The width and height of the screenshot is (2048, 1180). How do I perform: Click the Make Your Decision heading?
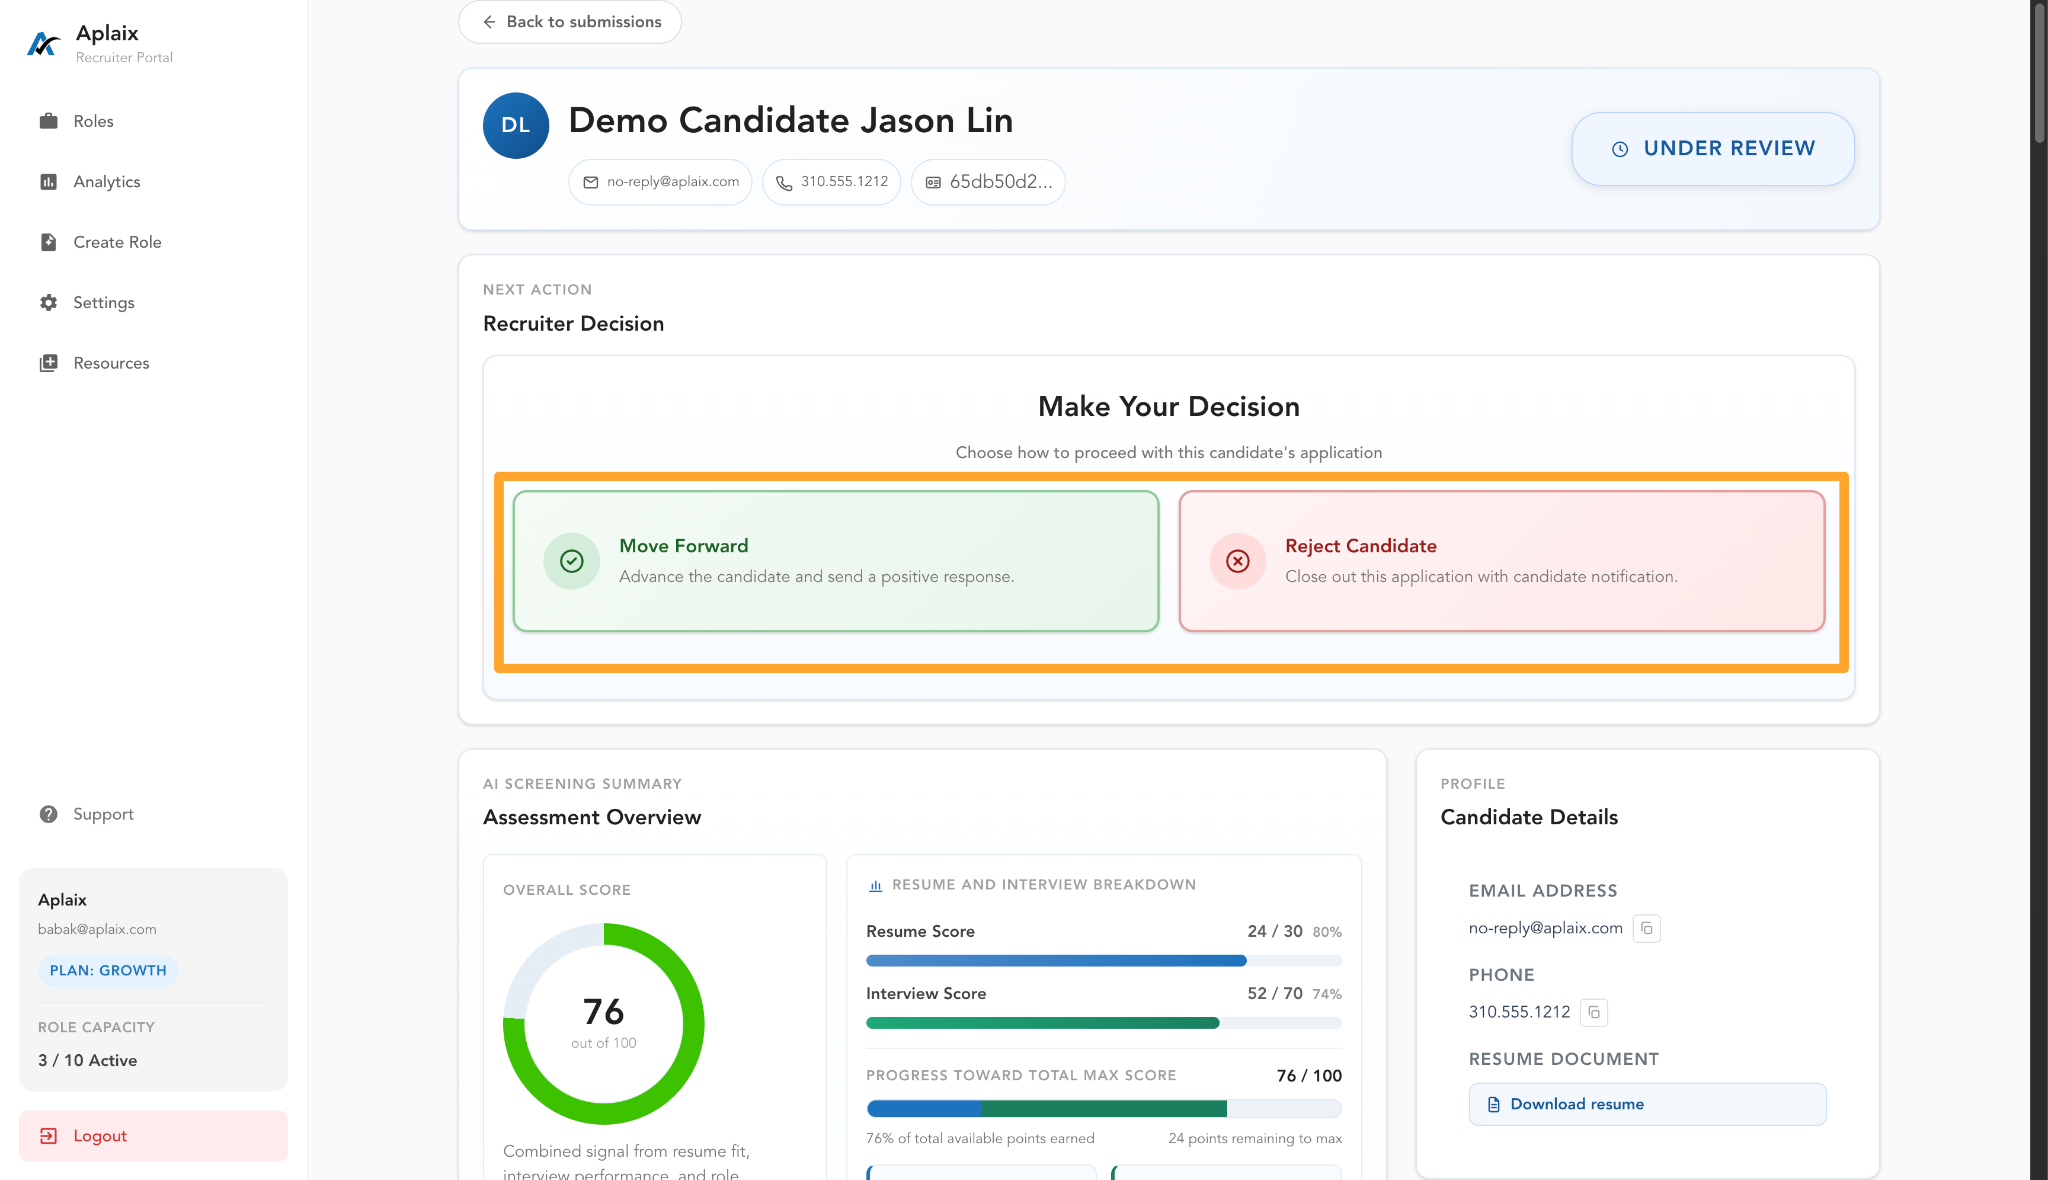(1169, 407)
